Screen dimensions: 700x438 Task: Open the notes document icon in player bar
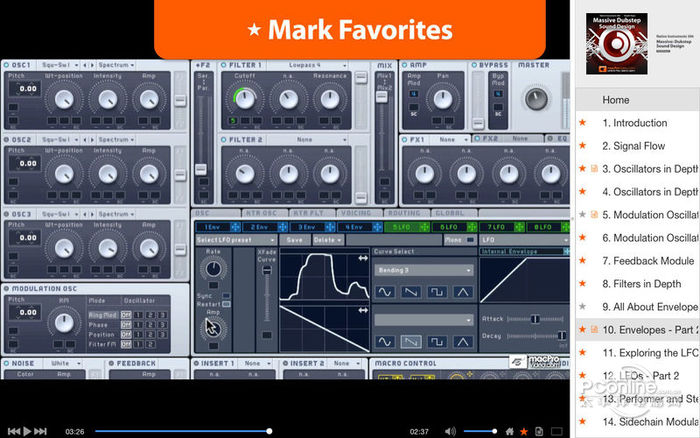click(x=539, y=431)
